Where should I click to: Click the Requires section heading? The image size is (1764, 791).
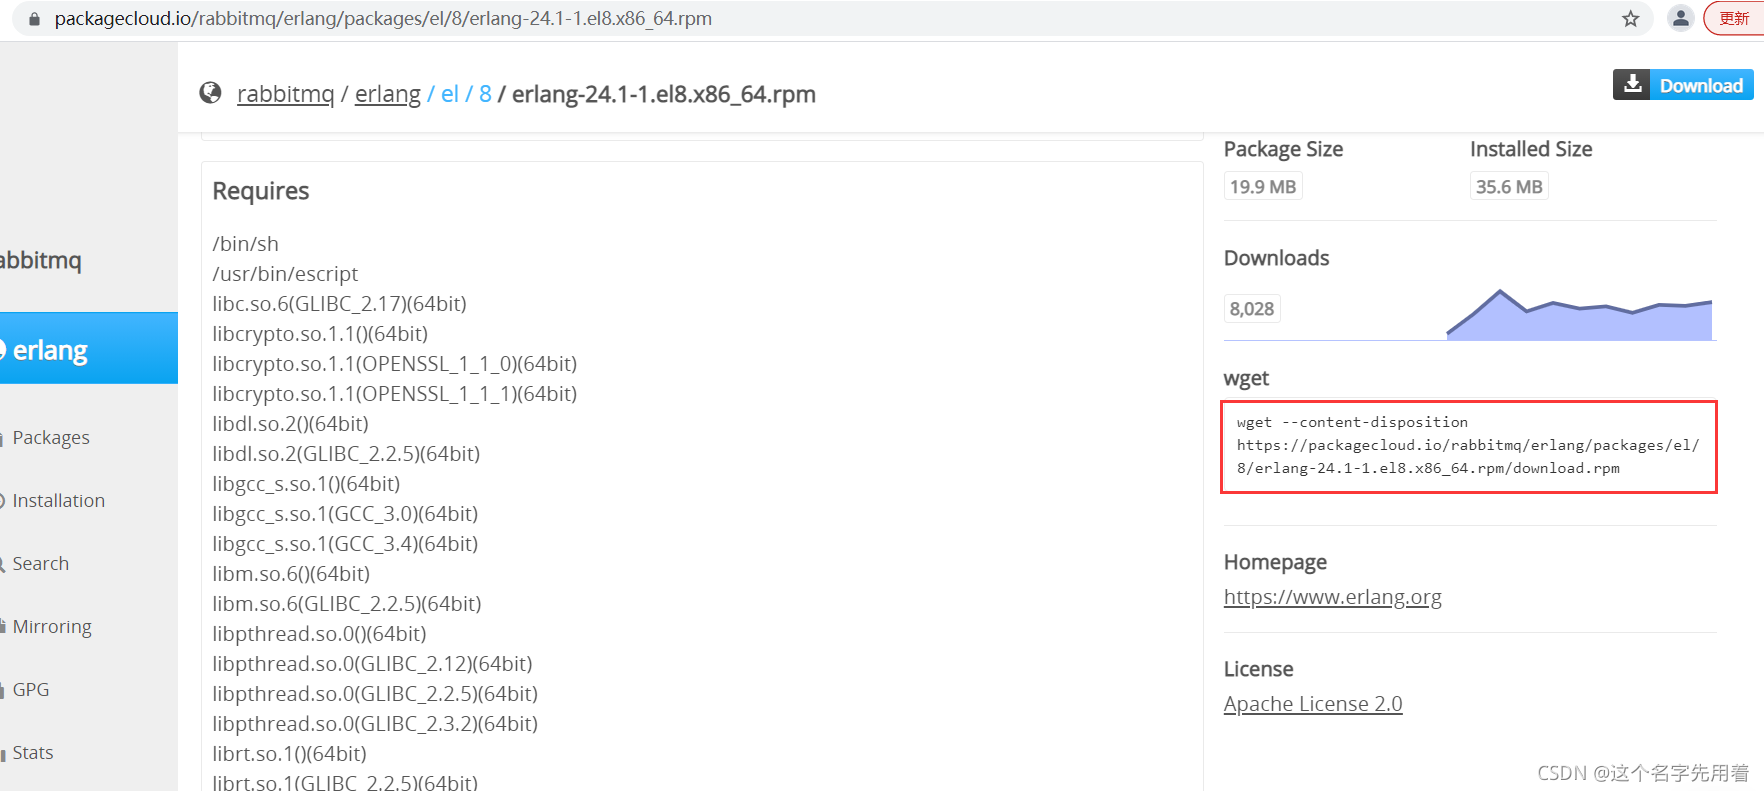point(261,191)
